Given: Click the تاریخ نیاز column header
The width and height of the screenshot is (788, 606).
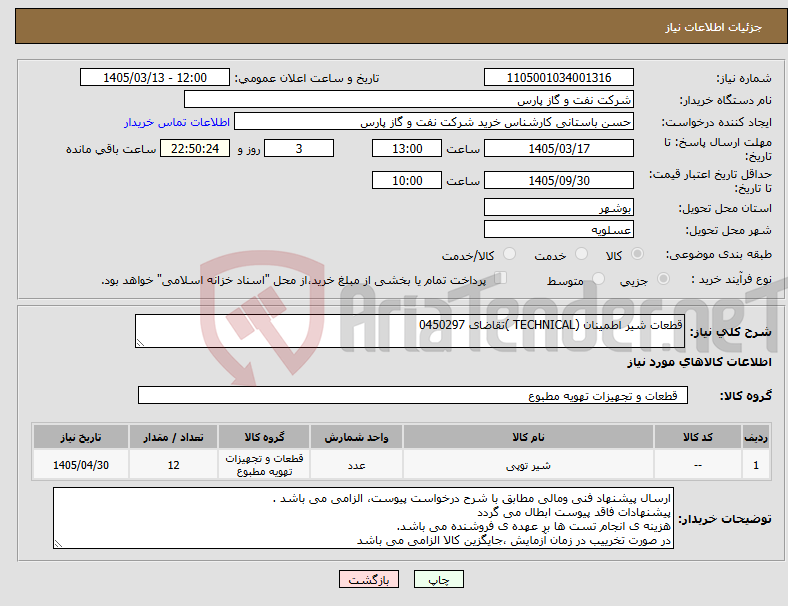Looking at the screenshot, I should pos(81,437).
